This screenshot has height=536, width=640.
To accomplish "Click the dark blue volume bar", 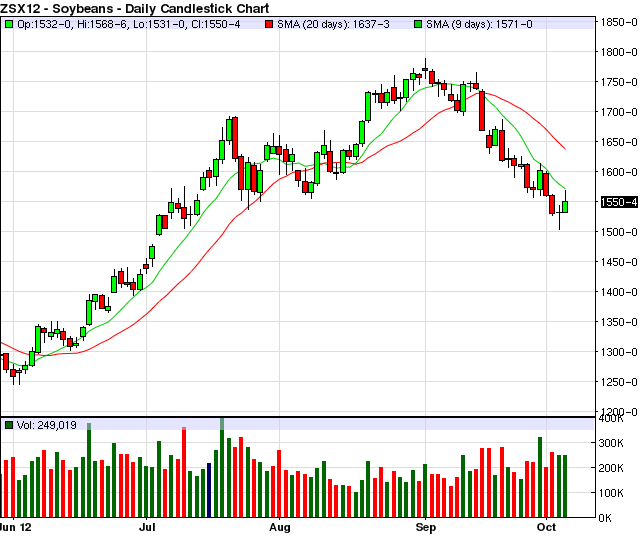I will click(209, 490).
